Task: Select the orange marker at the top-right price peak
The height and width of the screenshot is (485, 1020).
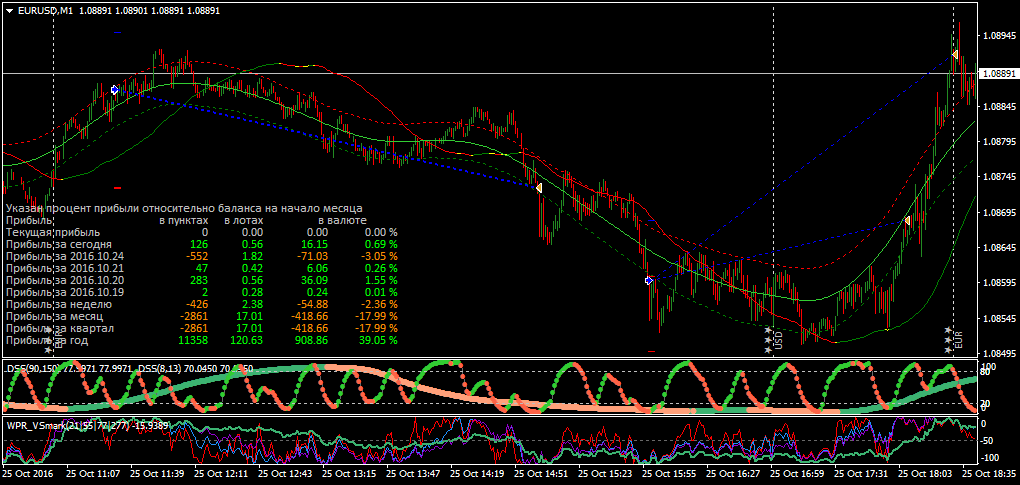Action: pos(954,55)
